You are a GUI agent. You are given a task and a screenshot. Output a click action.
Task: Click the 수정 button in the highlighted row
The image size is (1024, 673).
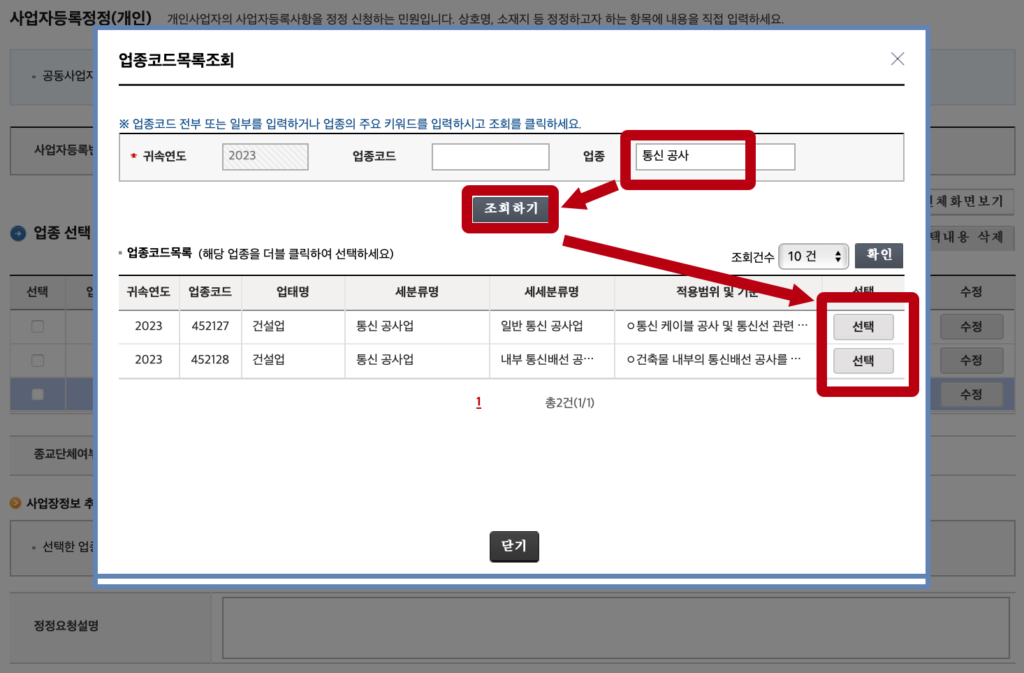(x=970, y=394)
